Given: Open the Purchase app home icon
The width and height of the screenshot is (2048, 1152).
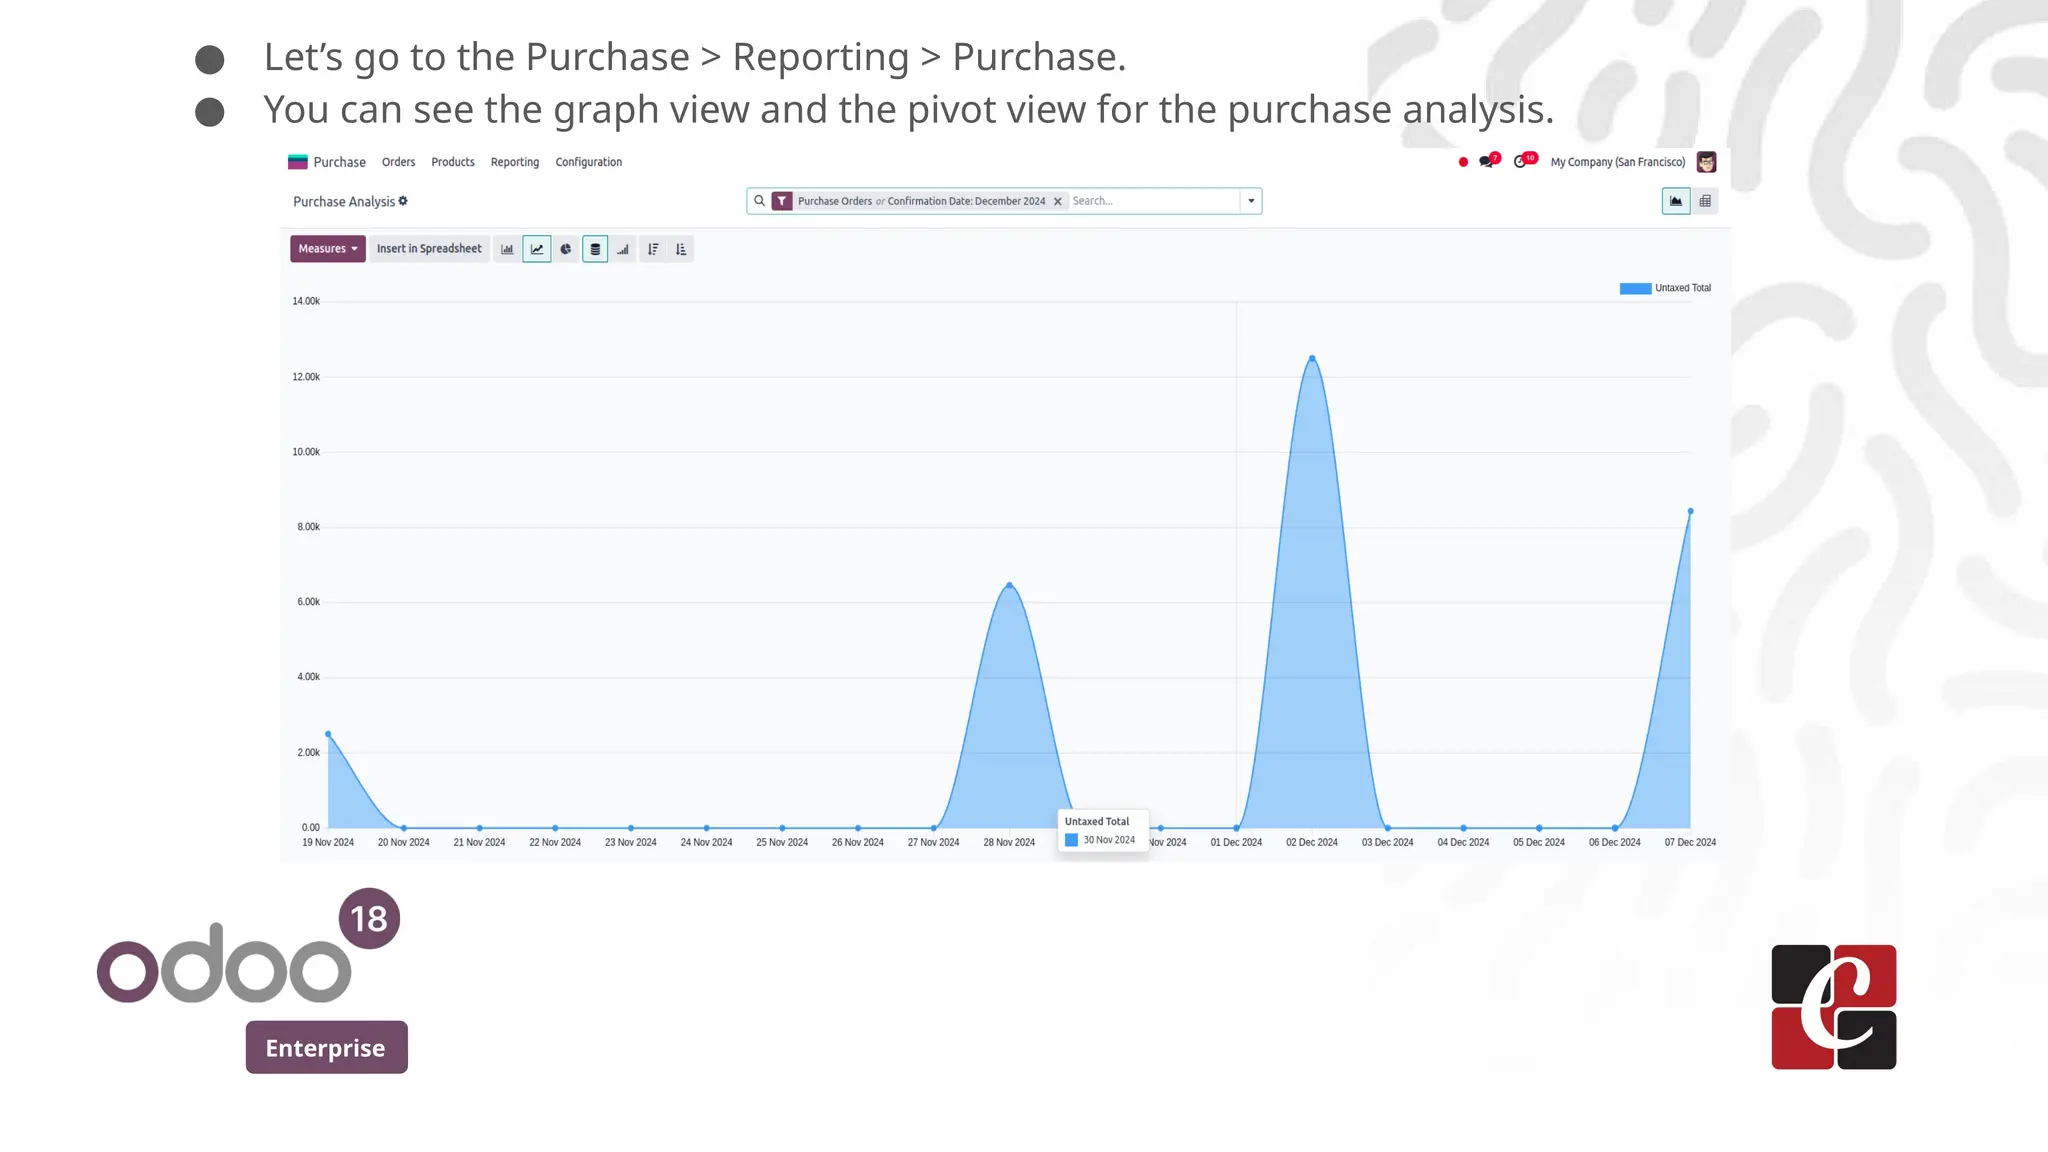Looking at the screenshot, I should click(x=297, y=162).
